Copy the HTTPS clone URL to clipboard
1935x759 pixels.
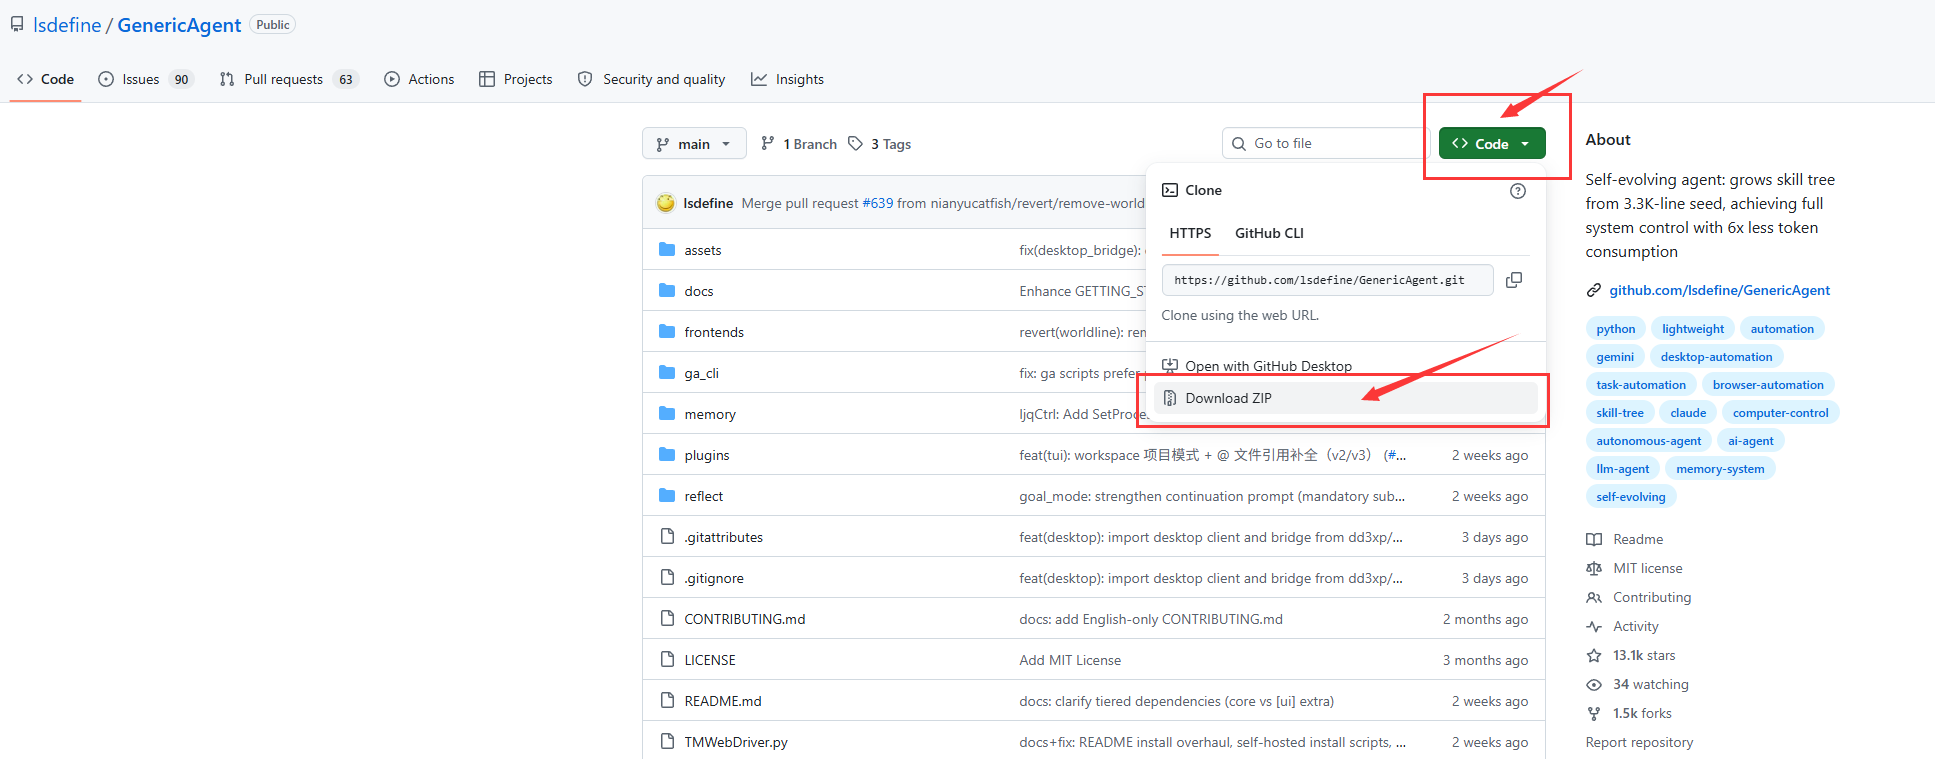1514,280
